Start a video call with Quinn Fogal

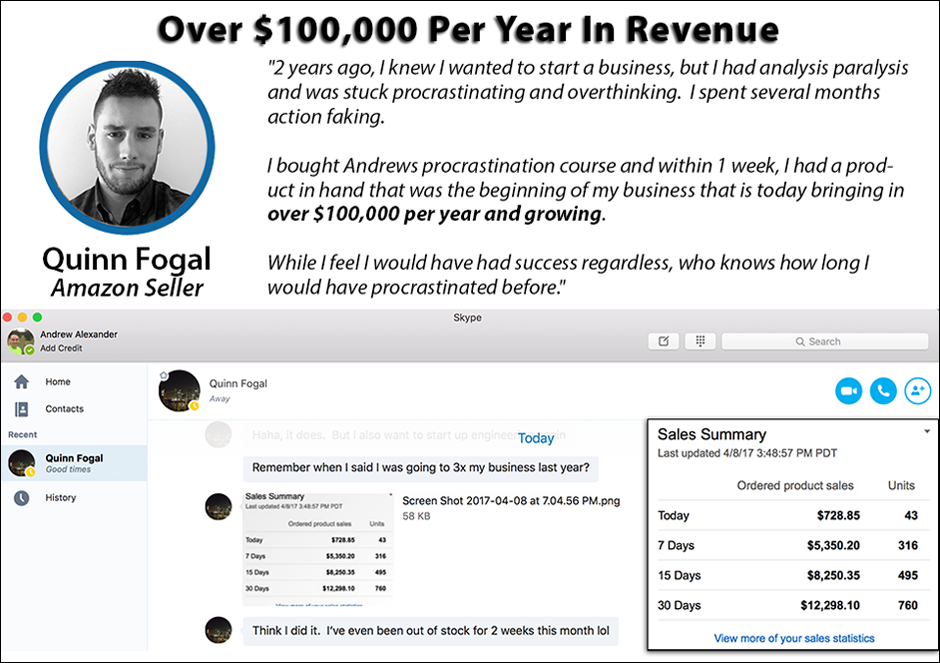849,391
